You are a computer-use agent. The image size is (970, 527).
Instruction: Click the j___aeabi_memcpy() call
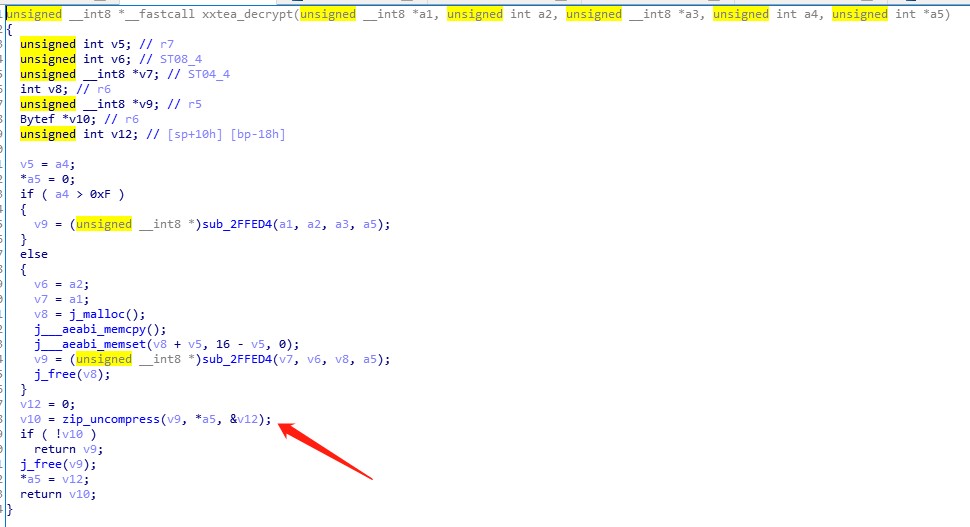[x=100, y=329]
